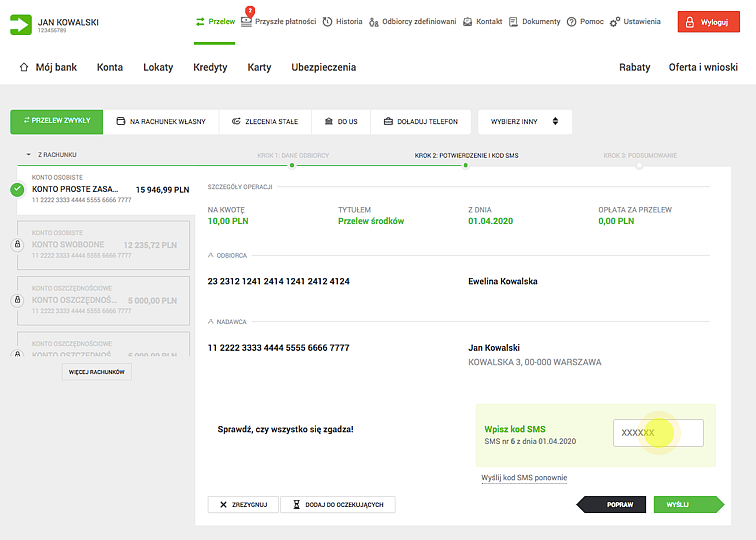Click the Więcej rachunków button
This screenshot has width=756, height=540.
click(96, 372)
